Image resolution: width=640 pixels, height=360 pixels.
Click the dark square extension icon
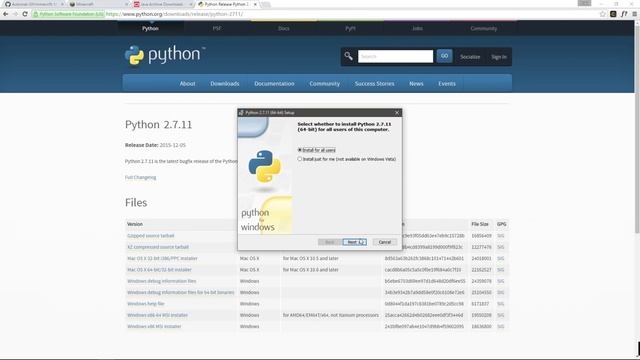[613, 14]
